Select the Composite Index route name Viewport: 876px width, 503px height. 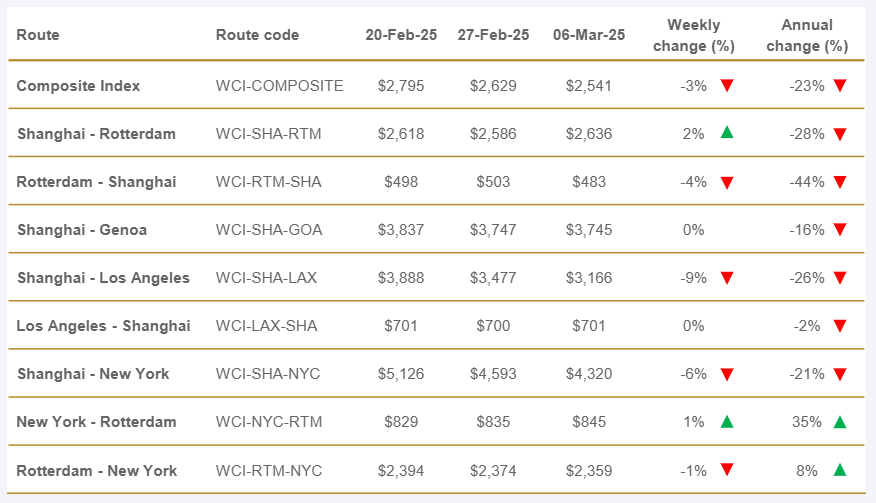click(78, 86)
